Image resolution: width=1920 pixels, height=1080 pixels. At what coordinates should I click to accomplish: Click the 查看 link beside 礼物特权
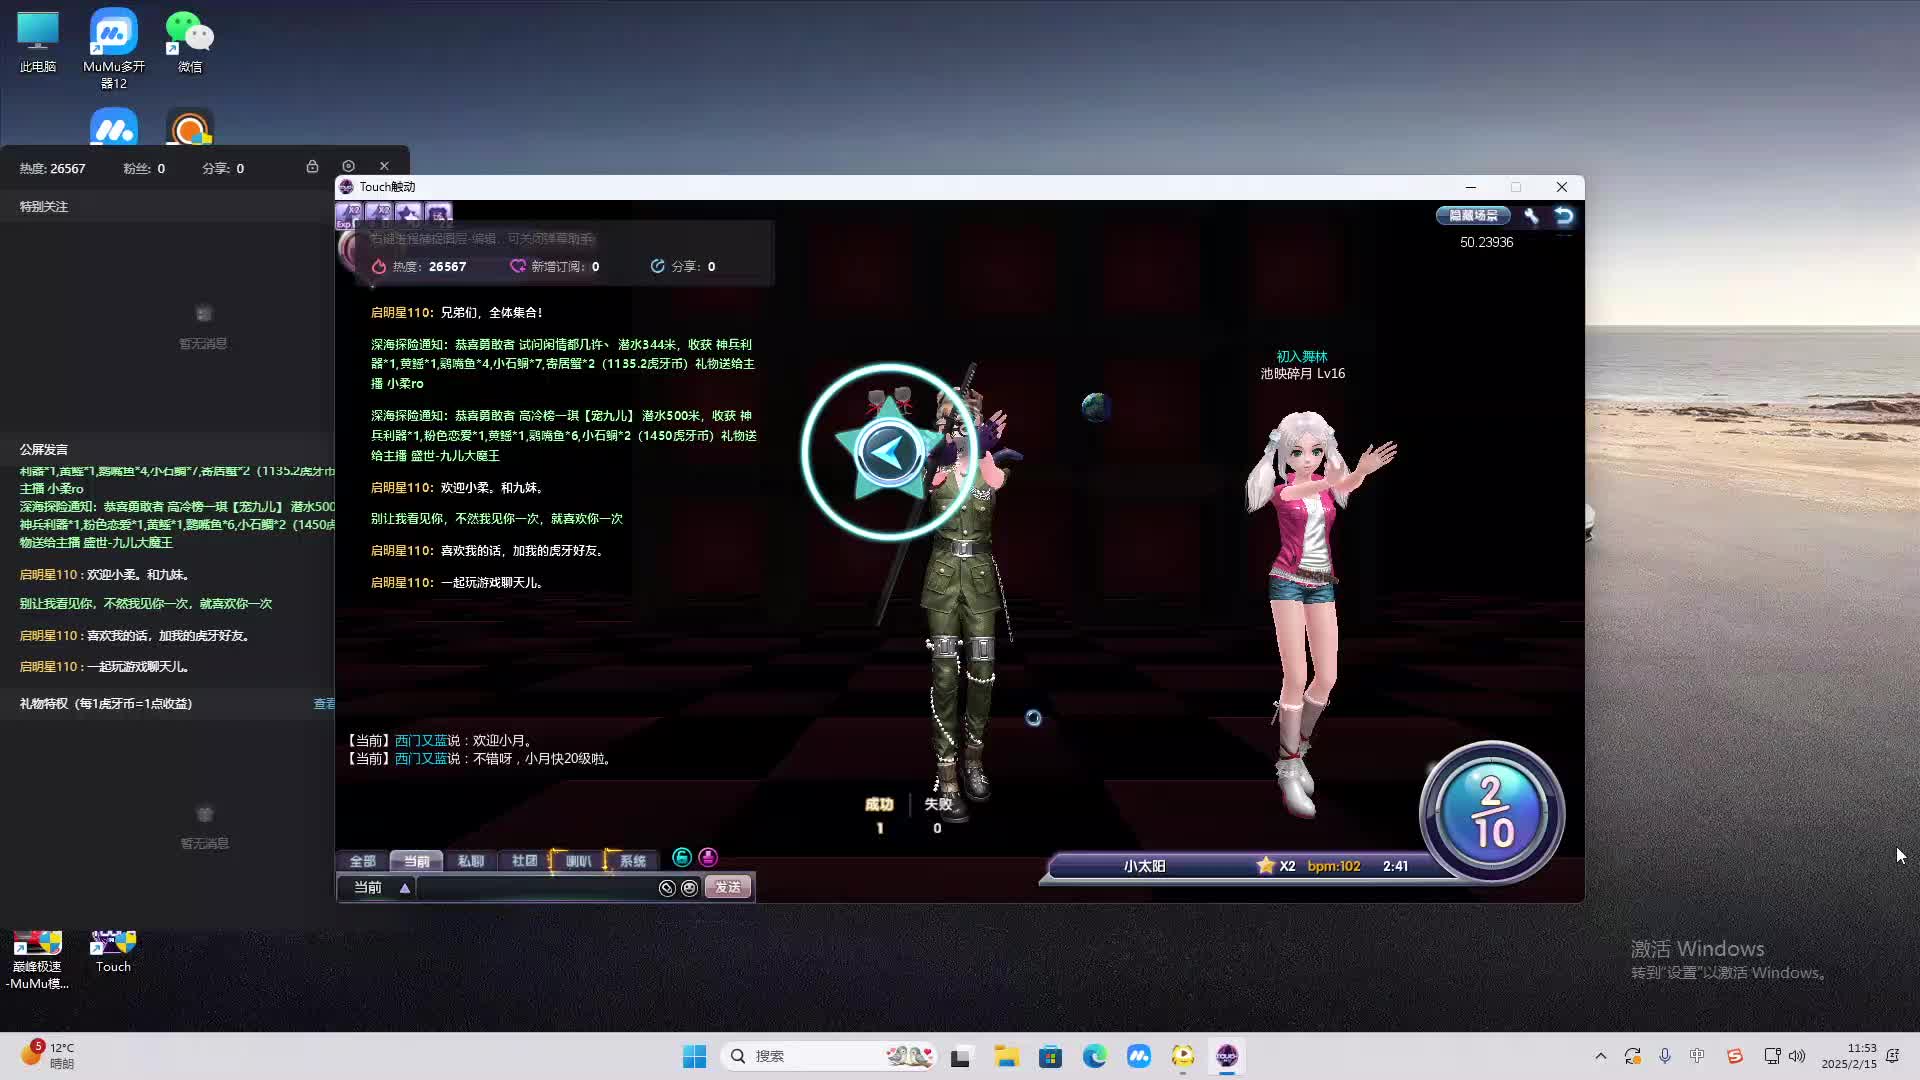click(324, 704)
